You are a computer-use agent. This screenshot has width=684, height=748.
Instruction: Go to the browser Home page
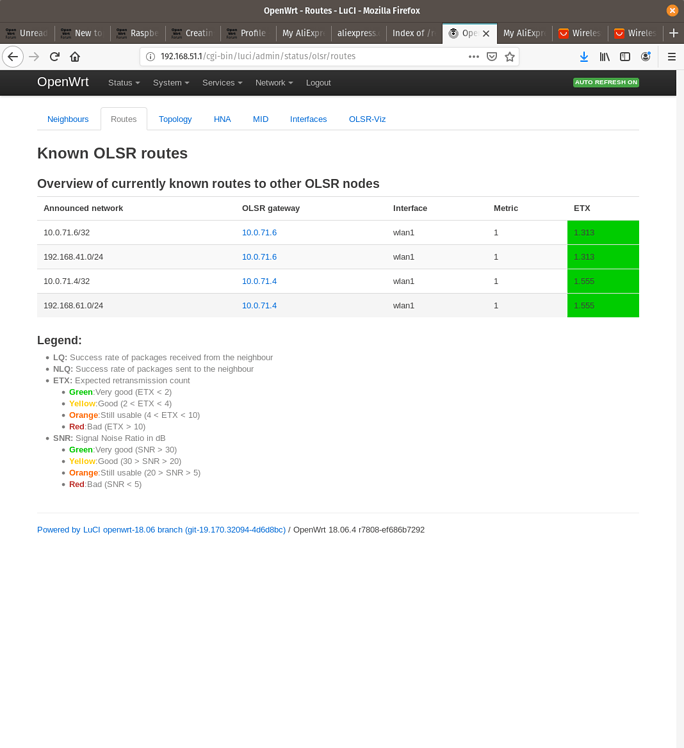coord(75,57)
